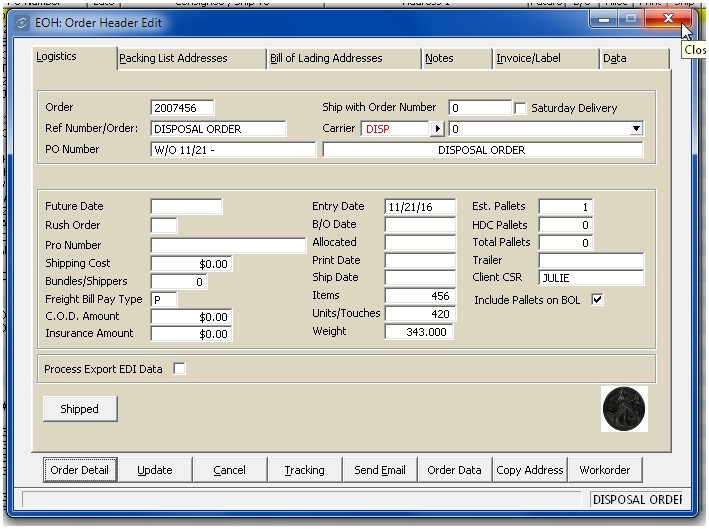Click the Rush Order field
709x529 pixels.
pyautogui.click(x=164, y=225)
